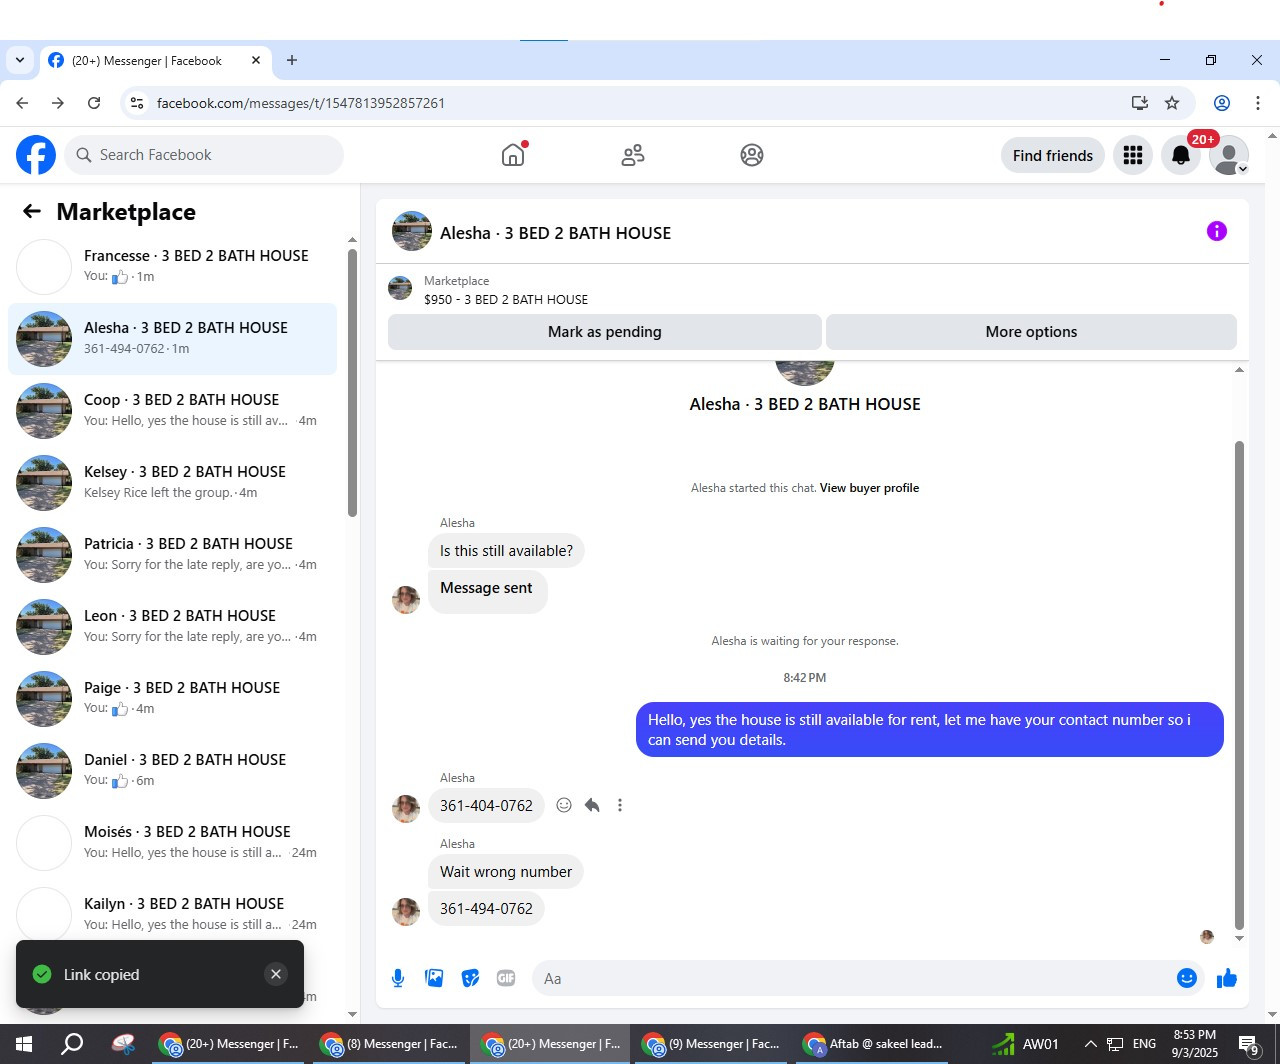Image resolution: width=1280 pixels, height=1064 pixels.
Task: Open more actions for 361-404-0762 message
Action: click(x=620, y=805)
